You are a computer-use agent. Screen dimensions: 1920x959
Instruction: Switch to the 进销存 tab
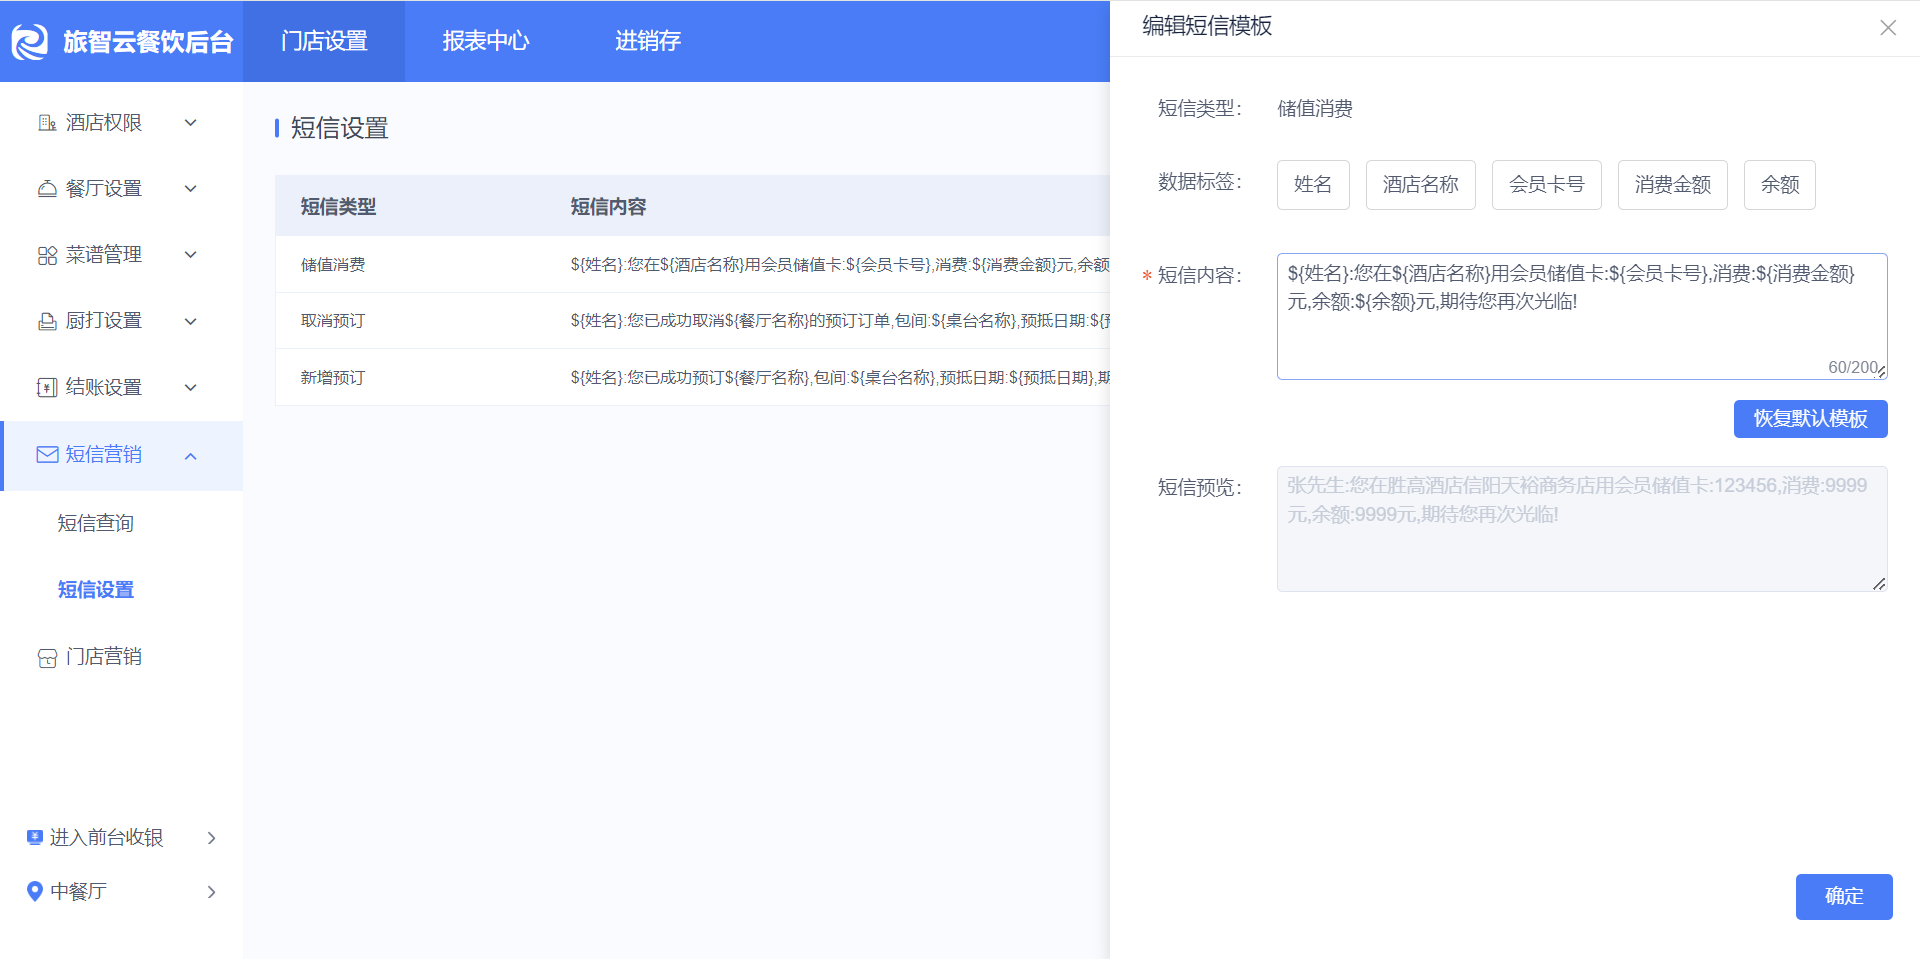coord(648,41)
